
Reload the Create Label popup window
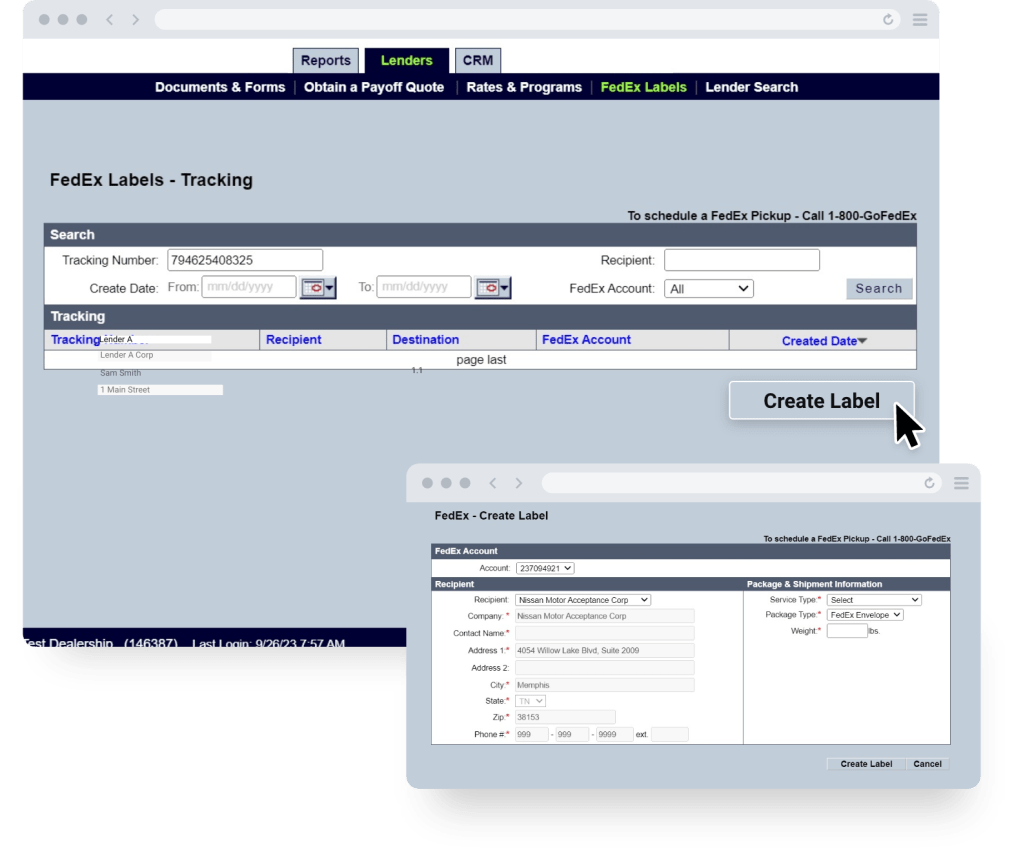929,483
